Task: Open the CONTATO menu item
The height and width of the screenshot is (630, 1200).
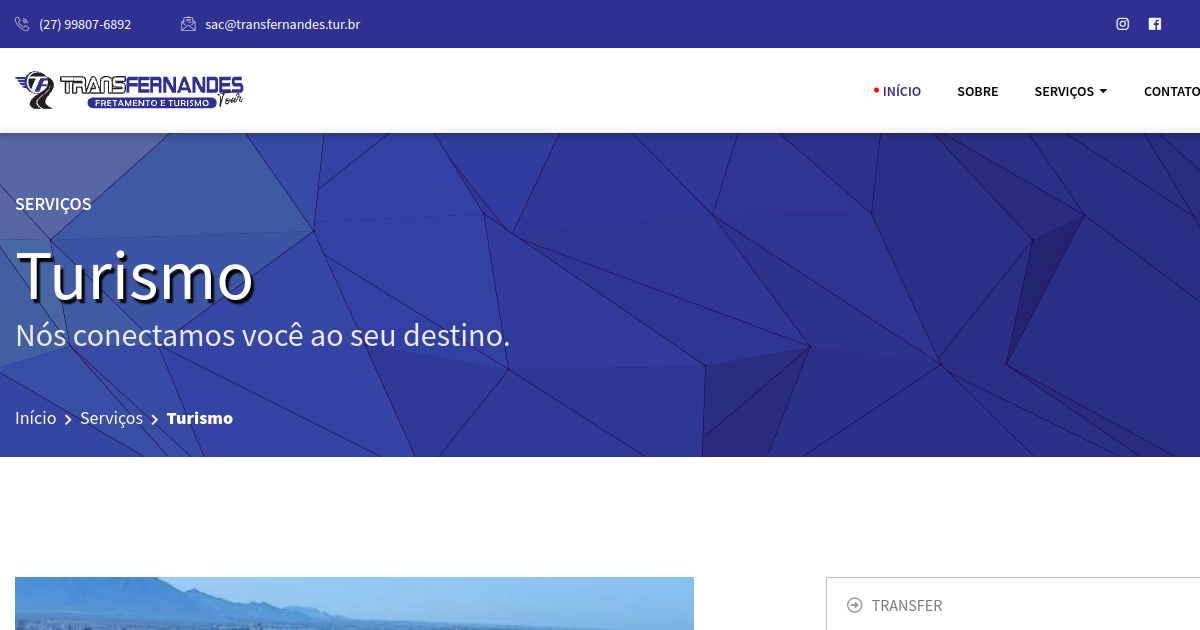Action: (1171, 91)
